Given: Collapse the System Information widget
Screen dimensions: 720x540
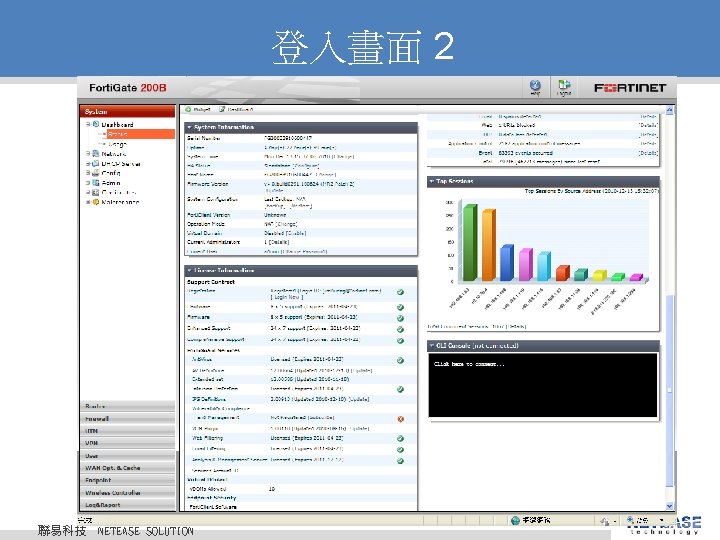Looking at the screenshot, I should click(189, 127).
